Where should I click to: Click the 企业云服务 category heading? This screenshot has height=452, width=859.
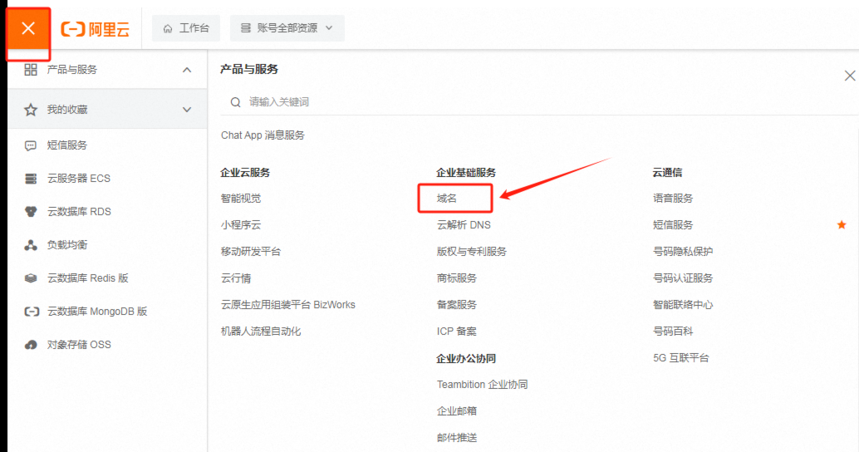click(245, 173)
